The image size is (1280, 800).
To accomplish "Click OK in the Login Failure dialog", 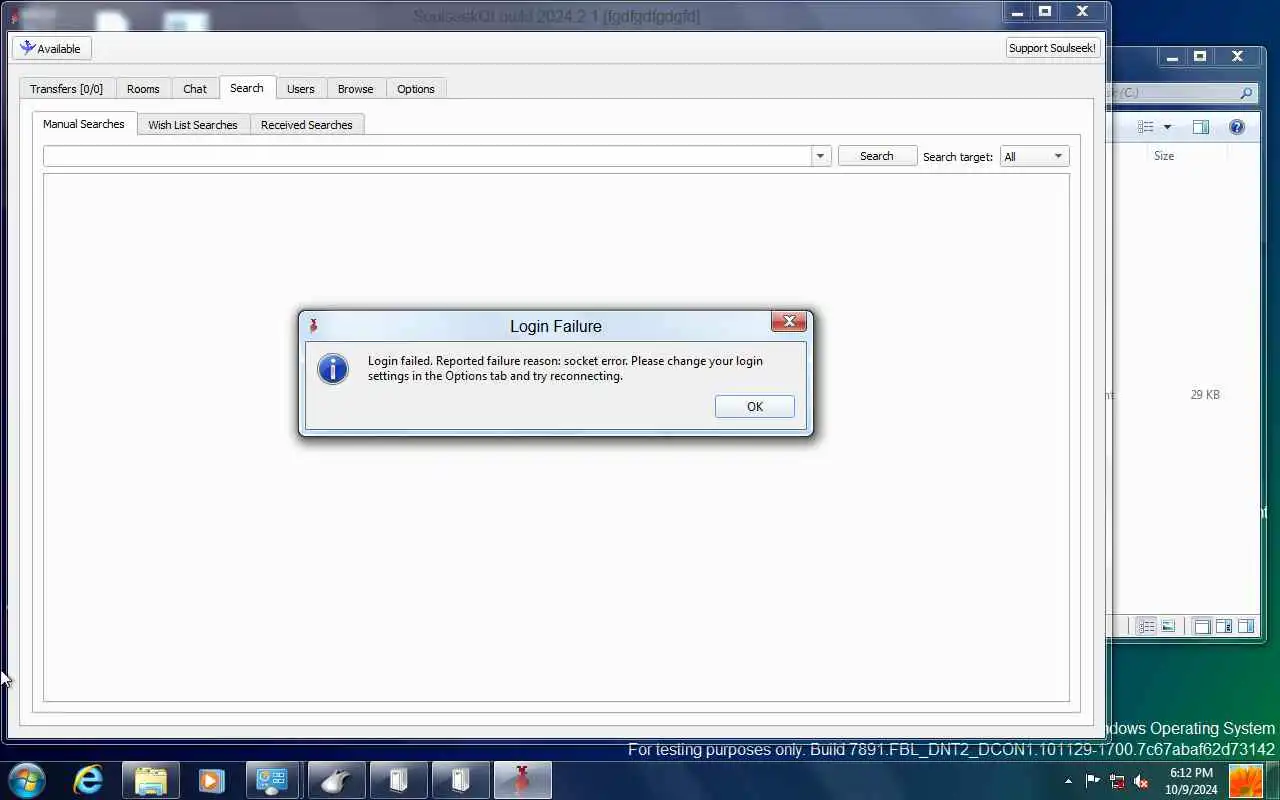I will click(755, 406).
